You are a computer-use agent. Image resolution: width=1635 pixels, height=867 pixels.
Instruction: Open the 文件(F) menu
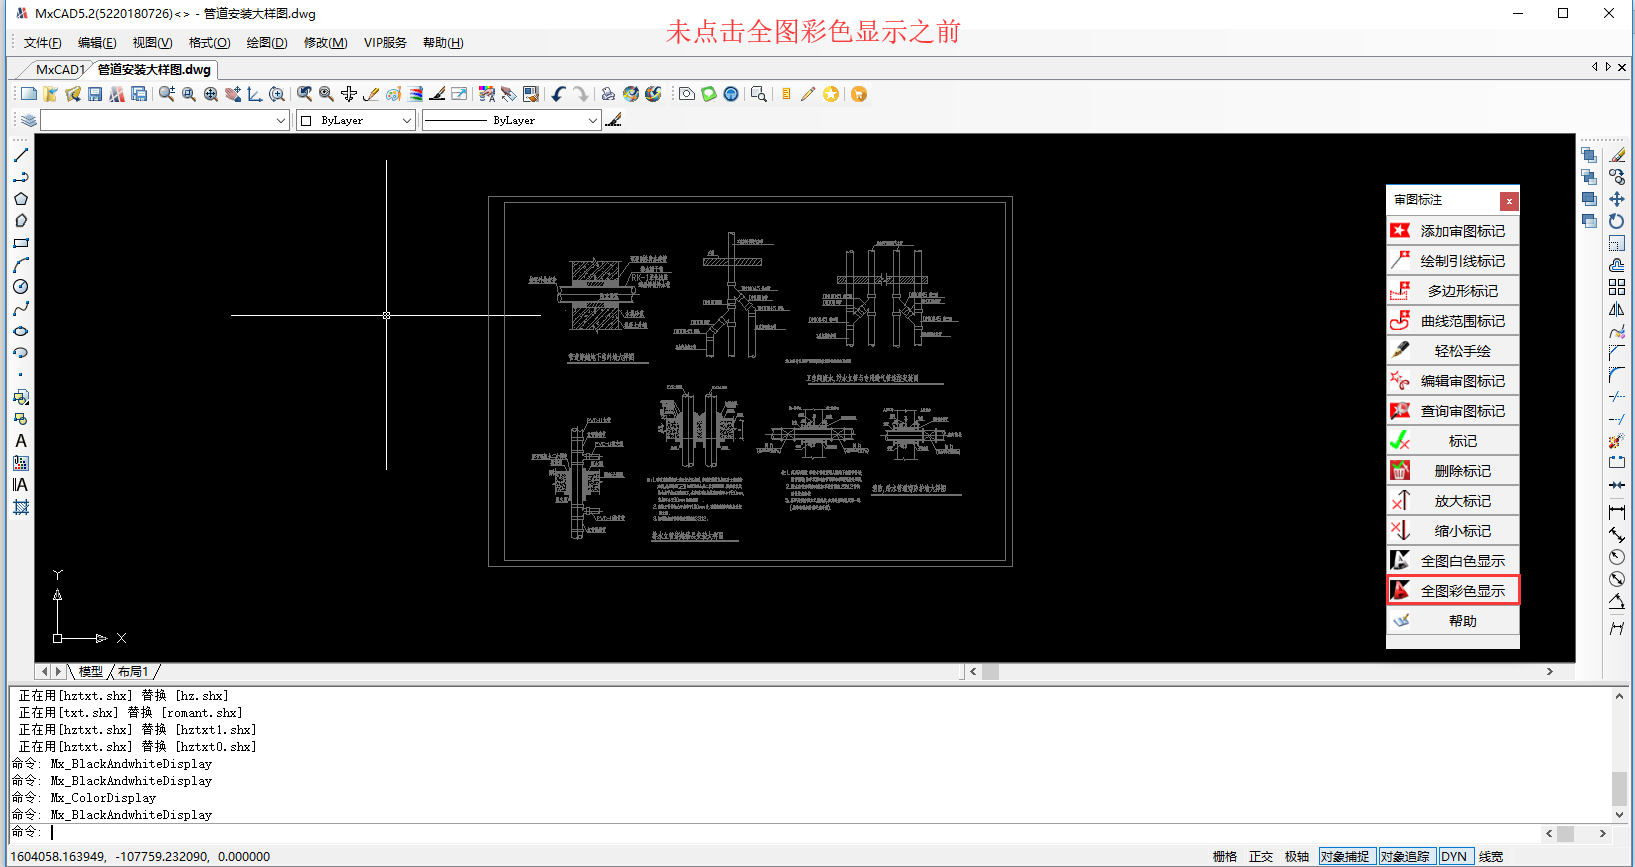pyautogui.click(x=43, y=43)
